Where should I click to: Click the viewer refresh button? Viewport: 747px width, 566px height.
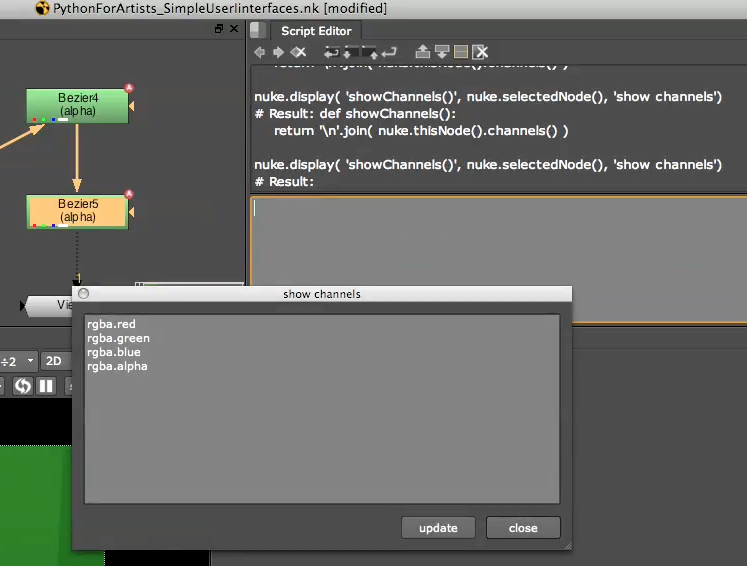(22, 386)
